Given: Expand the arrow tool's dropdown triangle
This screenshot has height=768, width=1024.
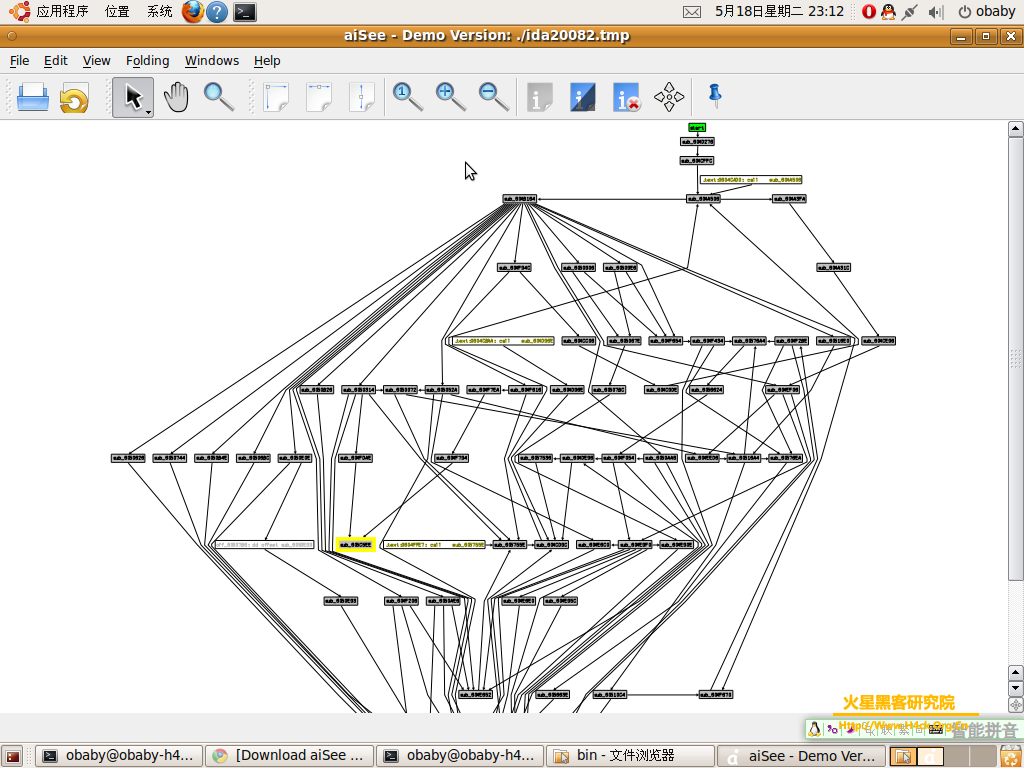Looking at the screenshot, I should click(149, 112).
